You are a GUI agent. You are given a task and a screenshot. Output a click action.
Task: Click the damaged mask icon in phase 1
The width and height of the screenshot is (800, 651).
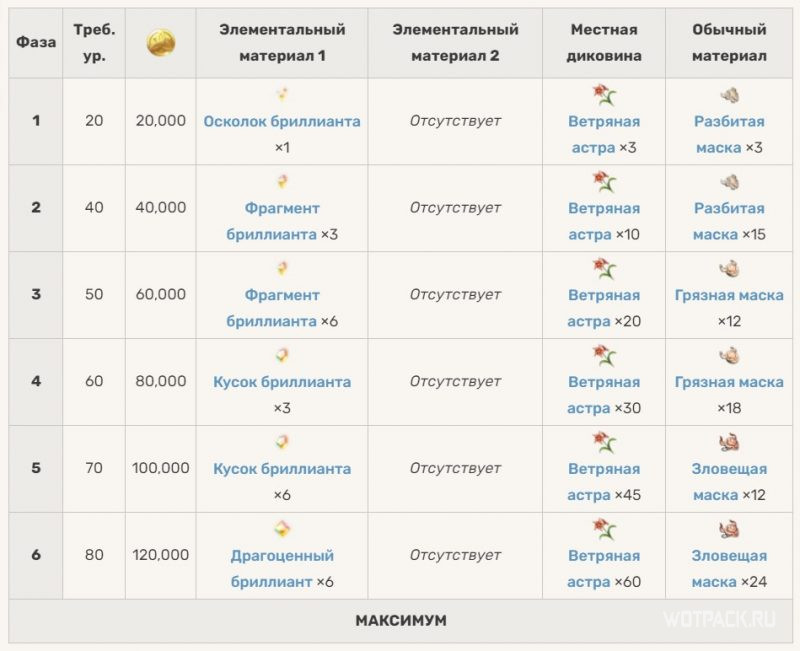click(730, 95)
